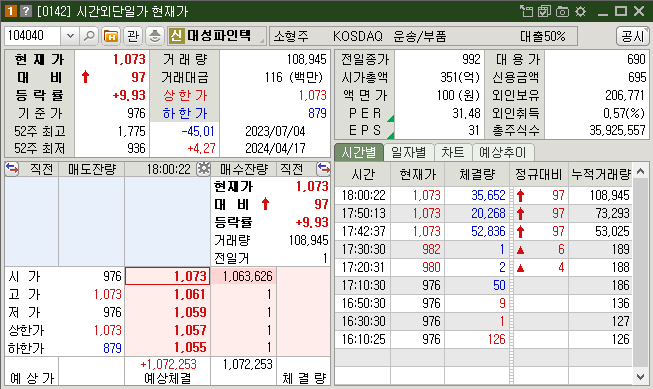Click the 52주 최고 date 2023/07/04

coord(275,131)
